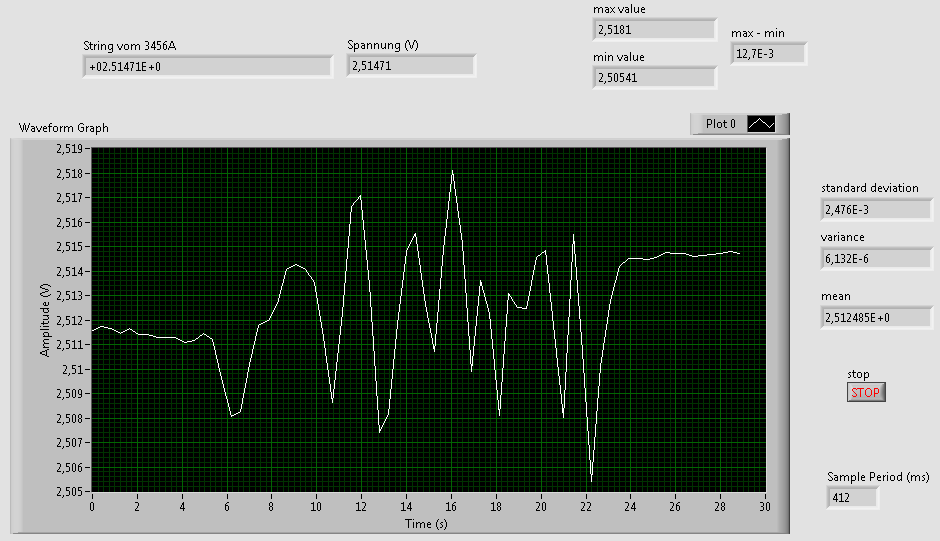Click the String vom 3456A field
The image size is (940, 541).
coord(207,67)
